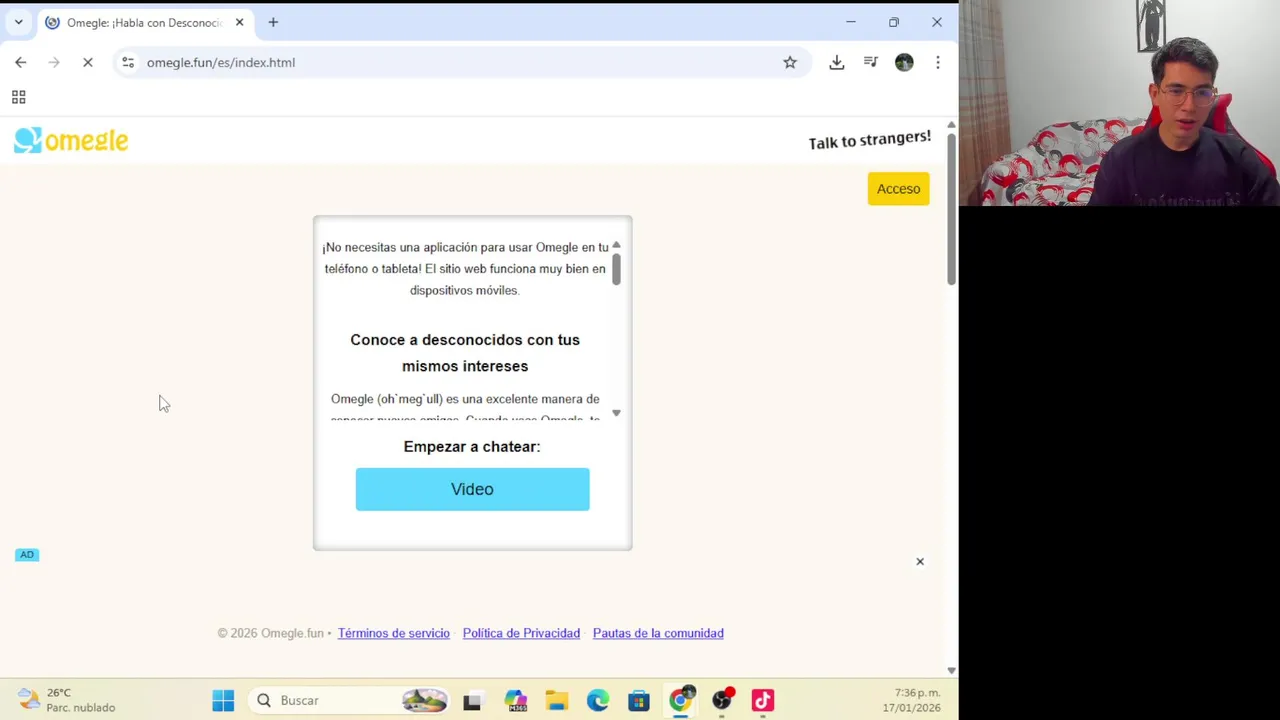The image size is (1280, 720).
Task: Close the Omegle tab
Action: tap(239, 22)
